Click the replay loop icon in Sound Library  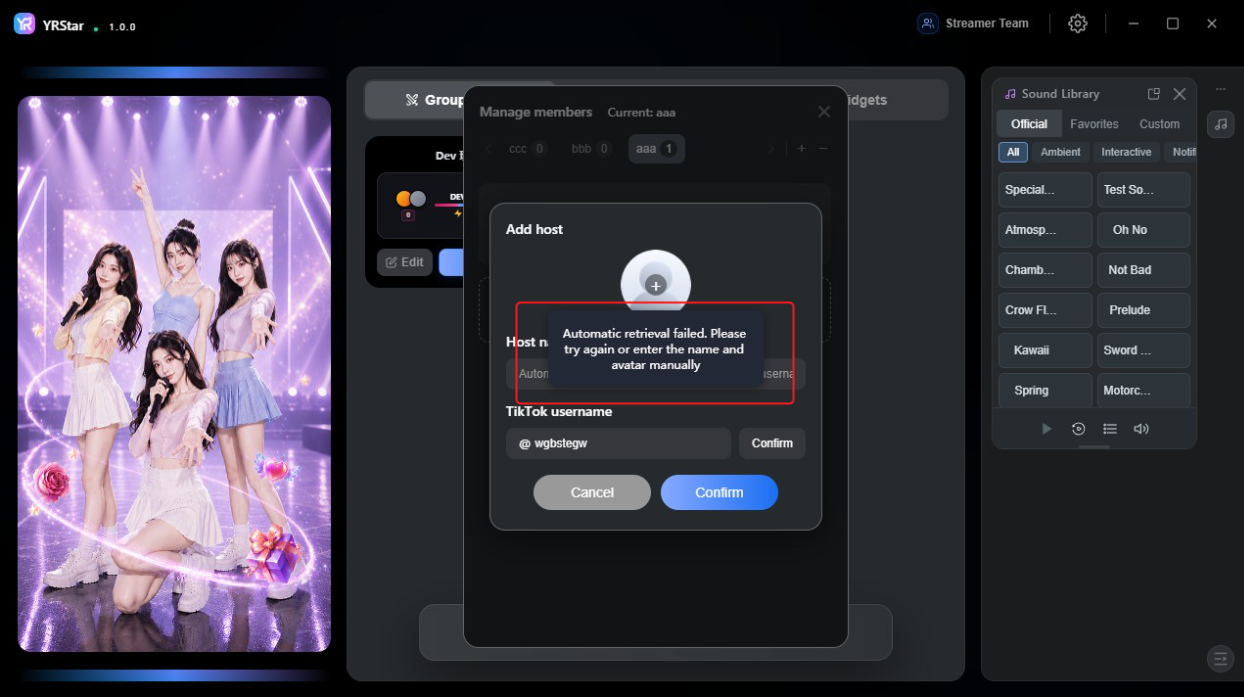pos(1078,428)
